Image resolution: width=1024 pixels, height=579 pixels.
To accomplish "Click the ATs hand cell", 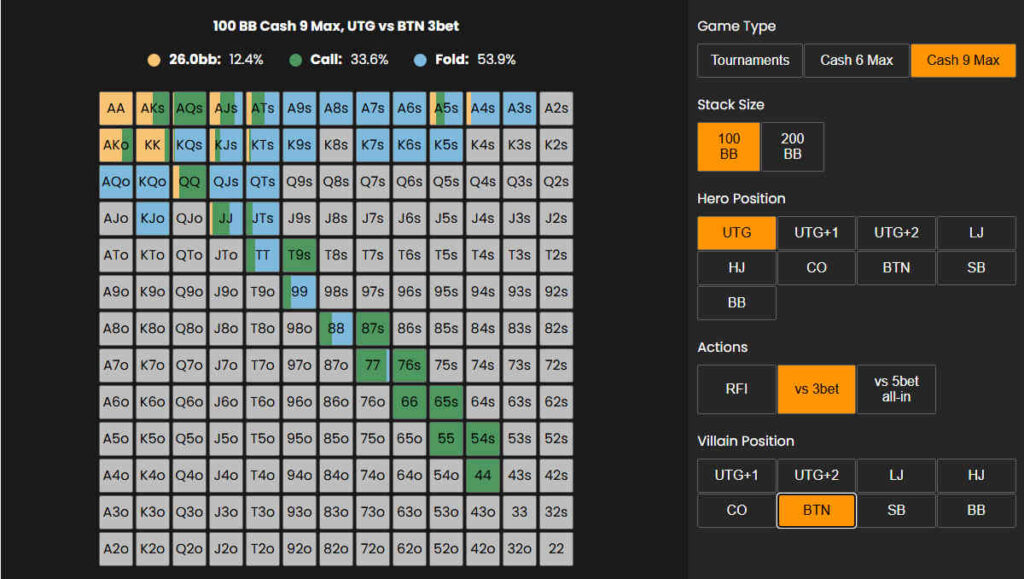I will click(263, 108).
